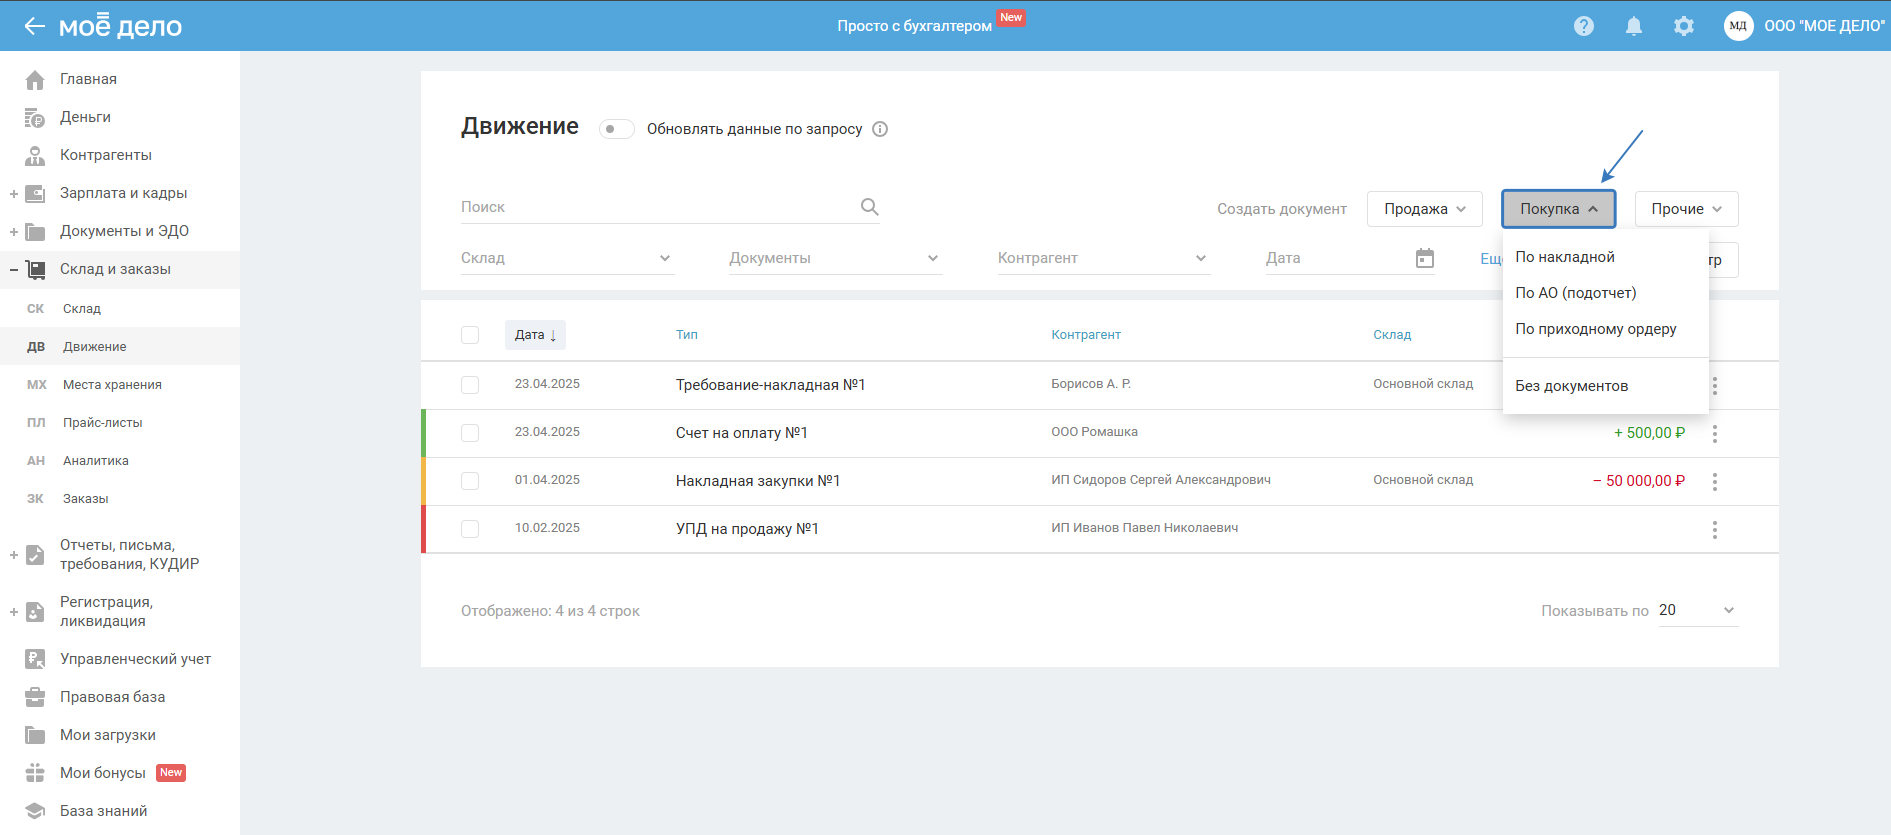Sort by the Склад column header
The height and width of the screenshot is (835, 1891).
pos(1392,335)
